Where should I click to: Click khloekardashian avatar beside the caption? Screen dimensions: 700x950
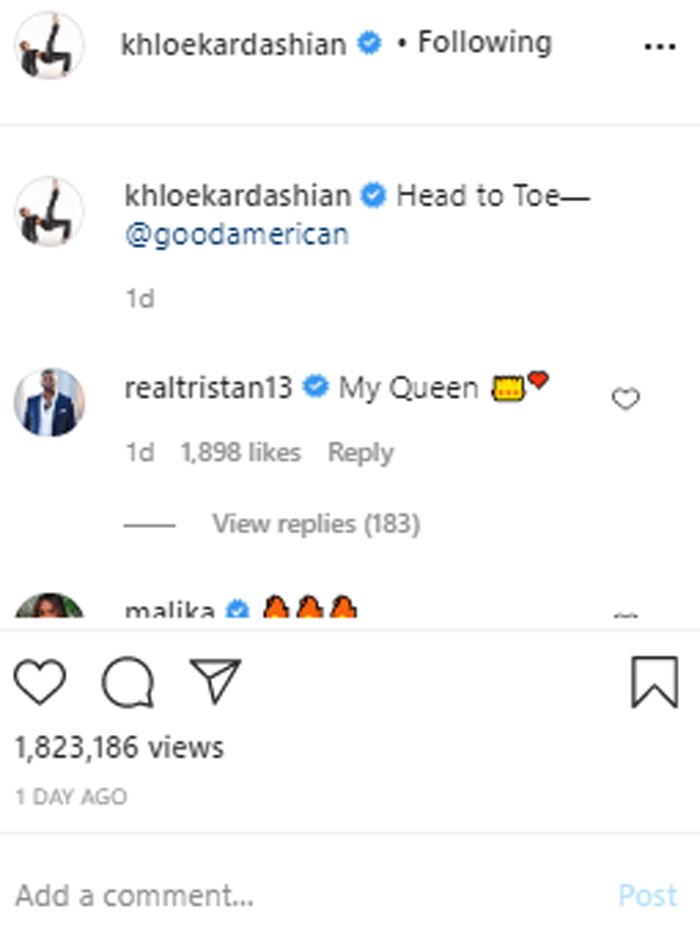[x=49, y=211]
